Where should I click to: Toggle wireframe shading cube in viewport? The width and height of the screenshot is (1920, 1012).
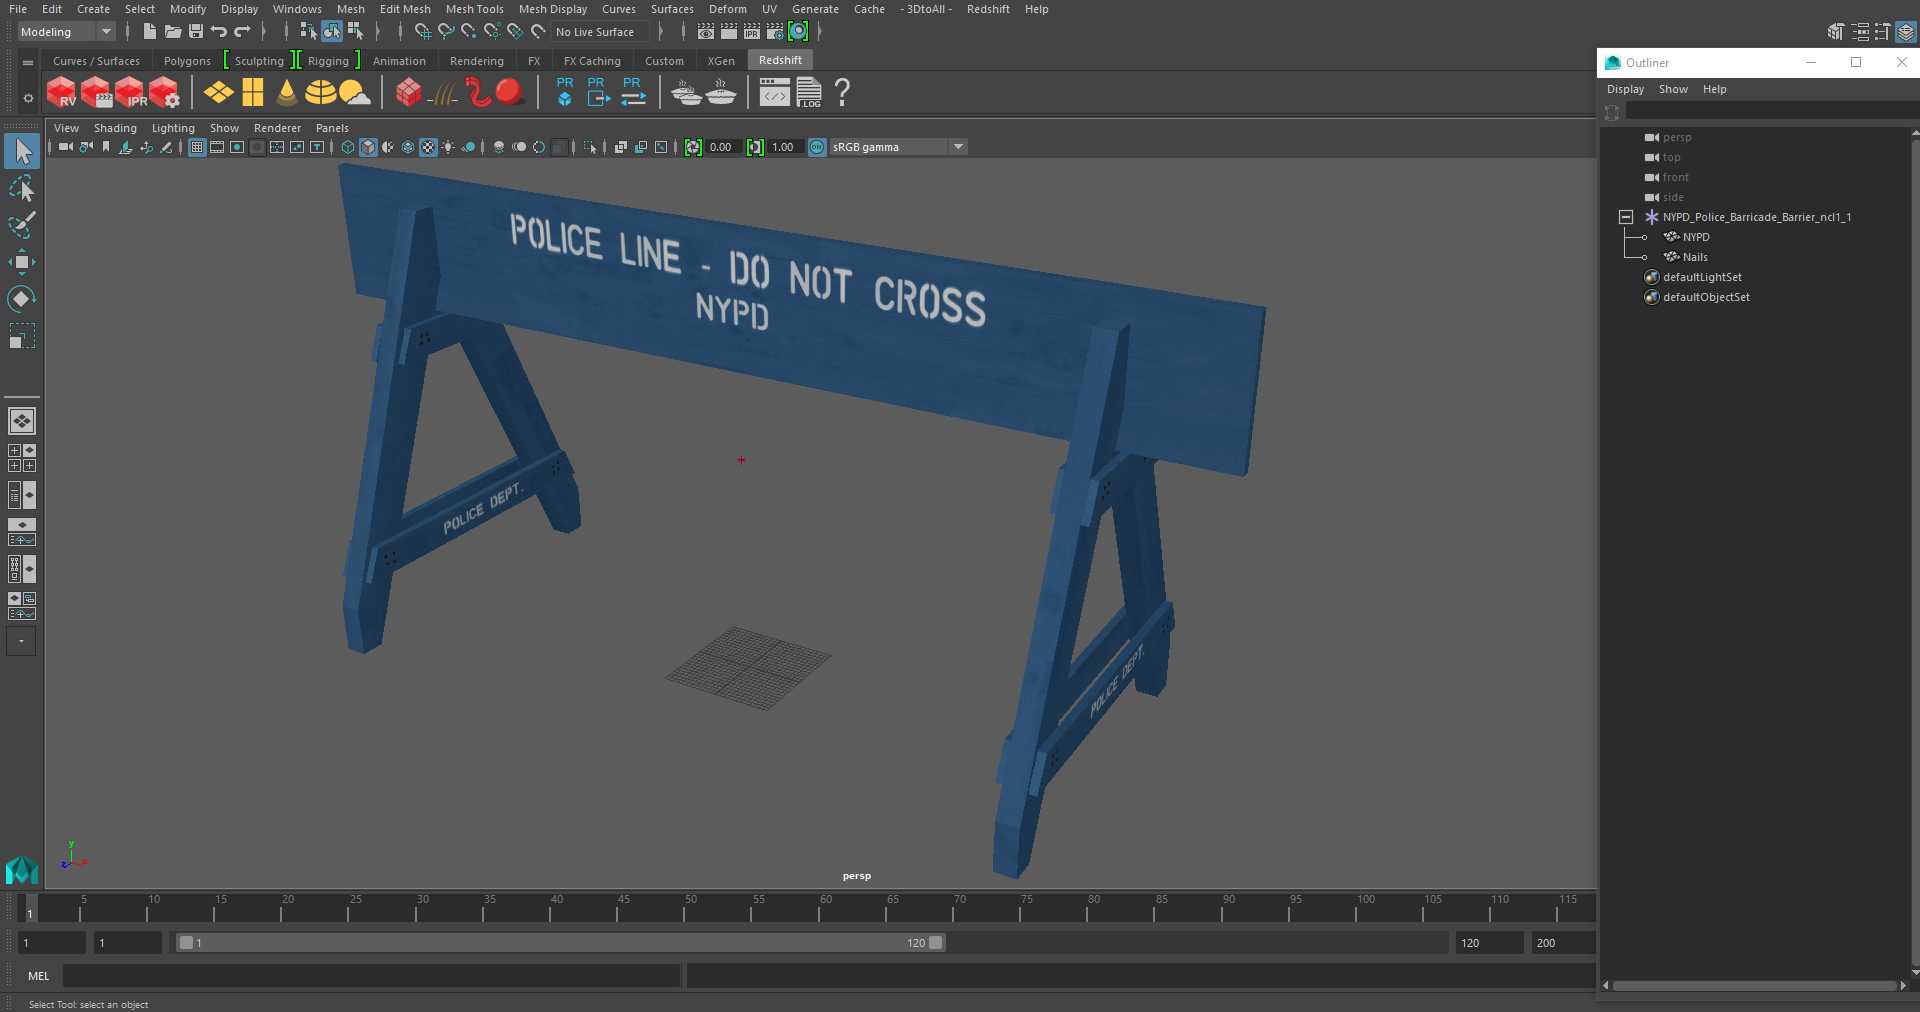[x=347, y=147]
